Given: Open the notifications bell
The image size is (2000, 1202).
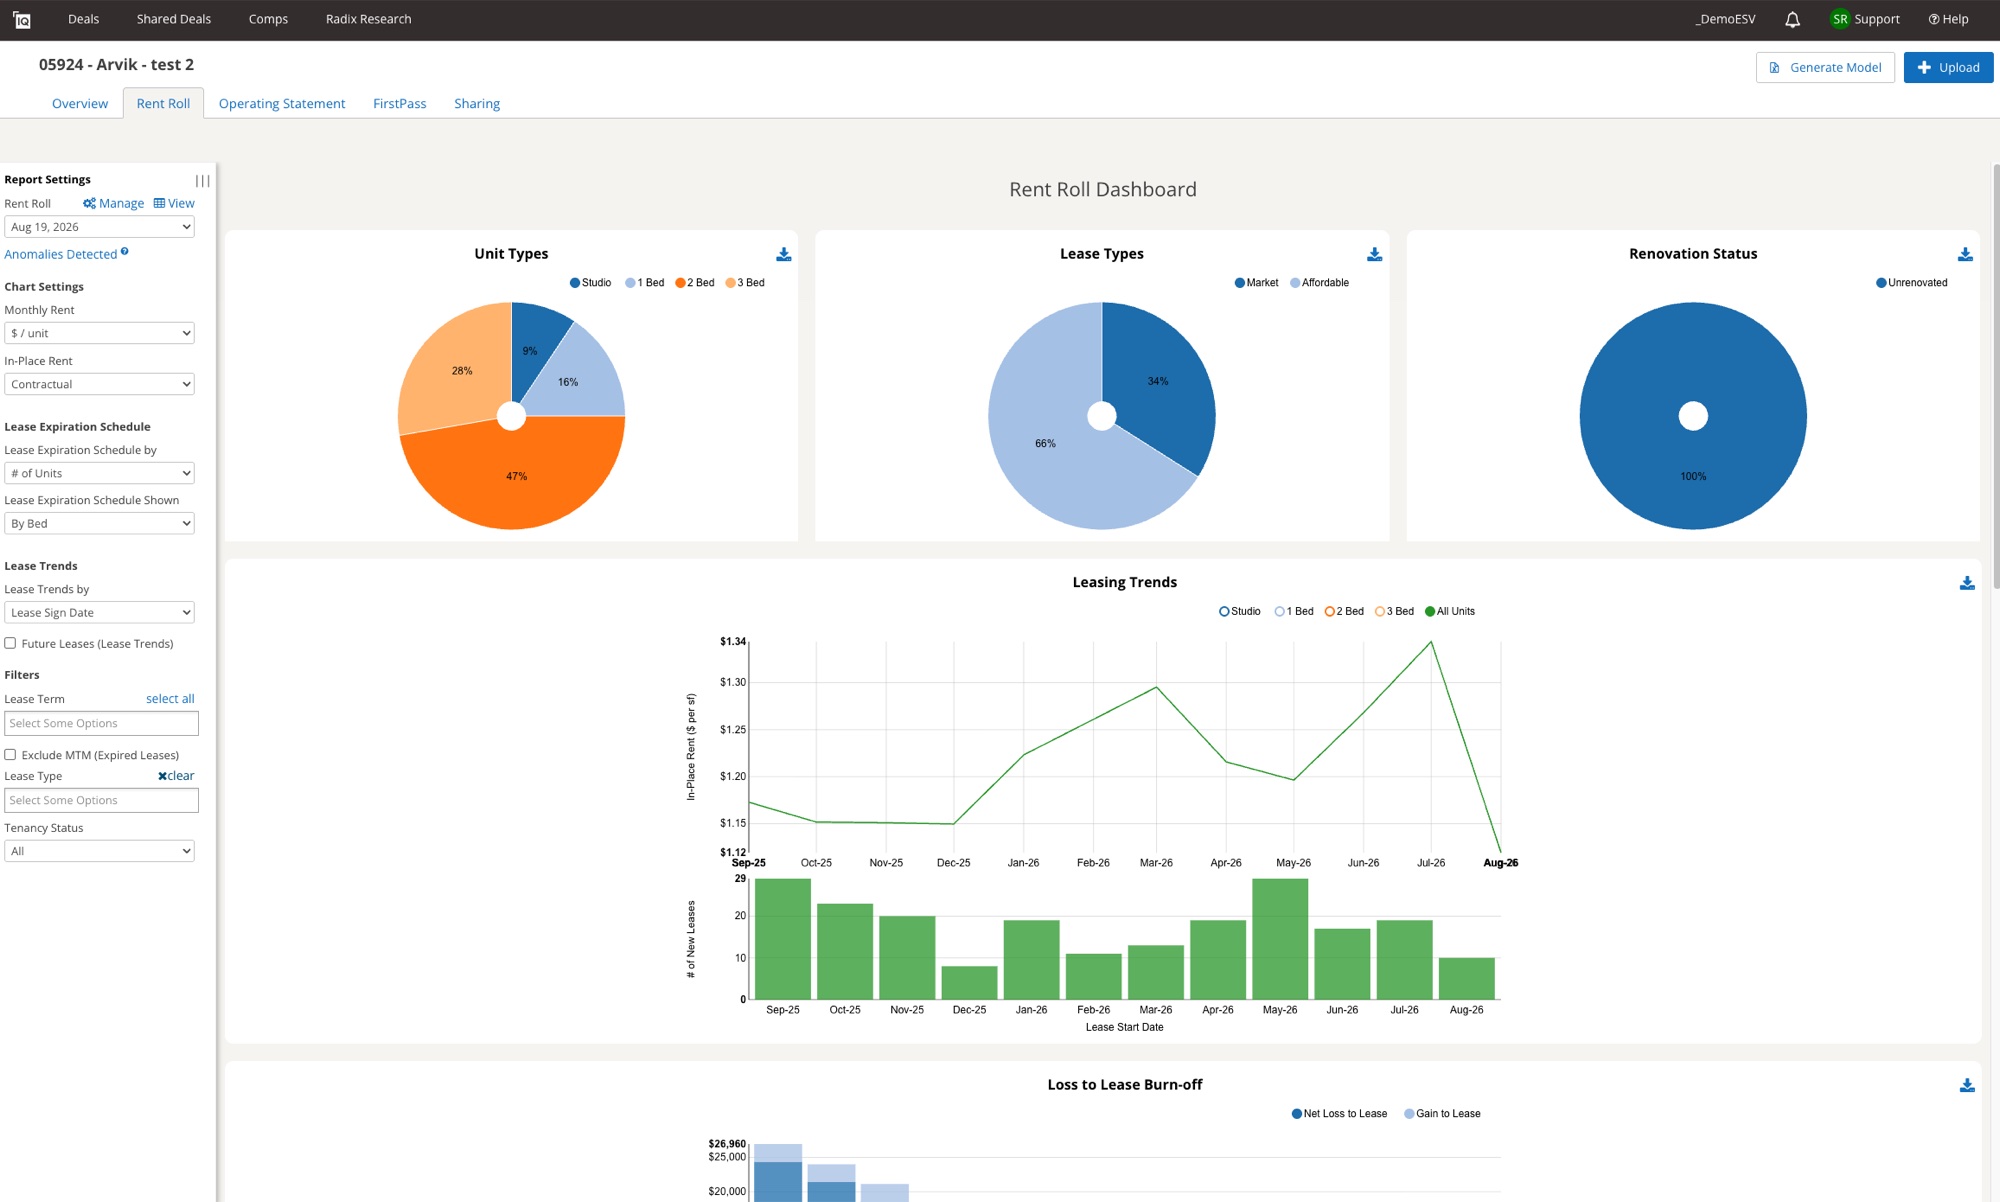Looking at the screenshot, I should [1792, 19].
